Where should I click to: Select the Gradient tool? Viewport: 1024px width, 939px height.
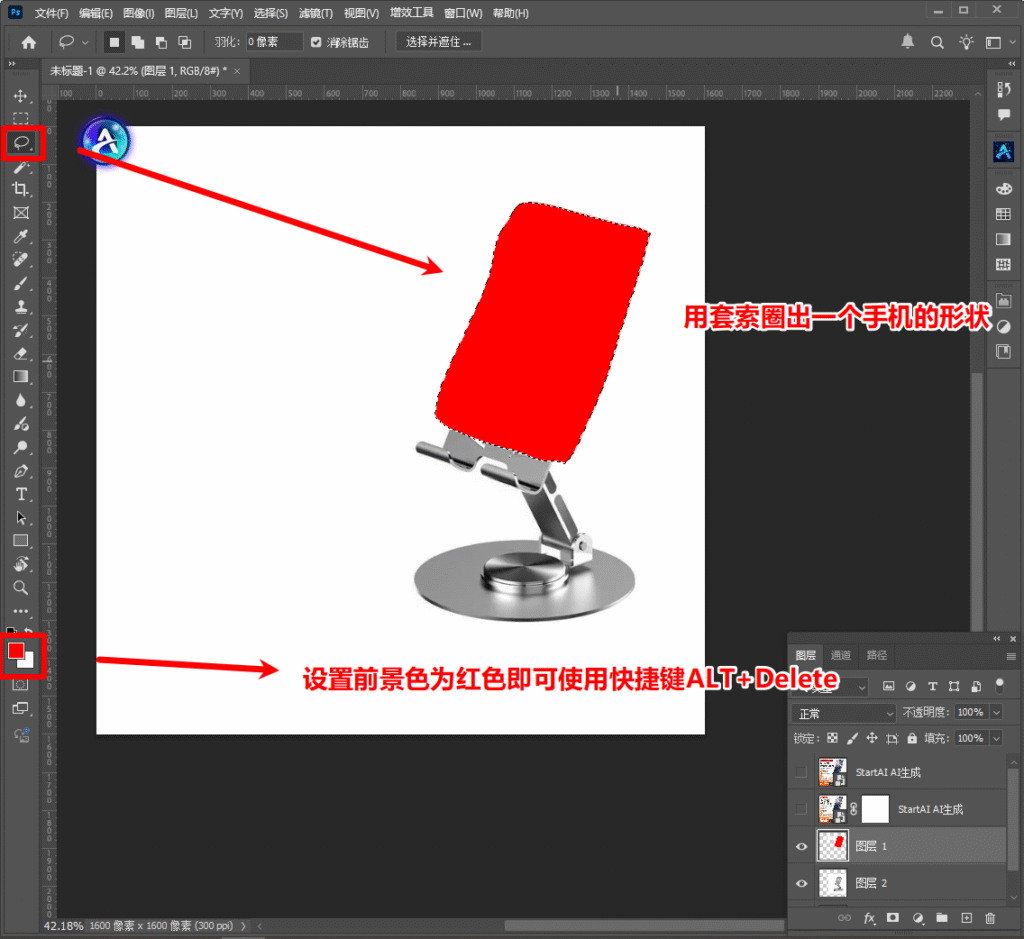coord(21,377)
